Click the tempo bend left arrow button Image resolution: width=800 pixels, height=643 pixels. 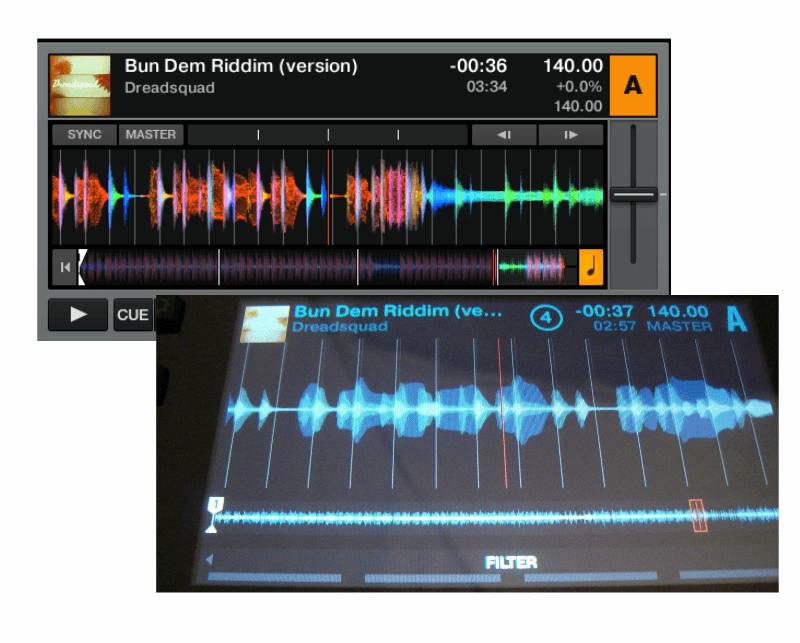tap(504, 135)
